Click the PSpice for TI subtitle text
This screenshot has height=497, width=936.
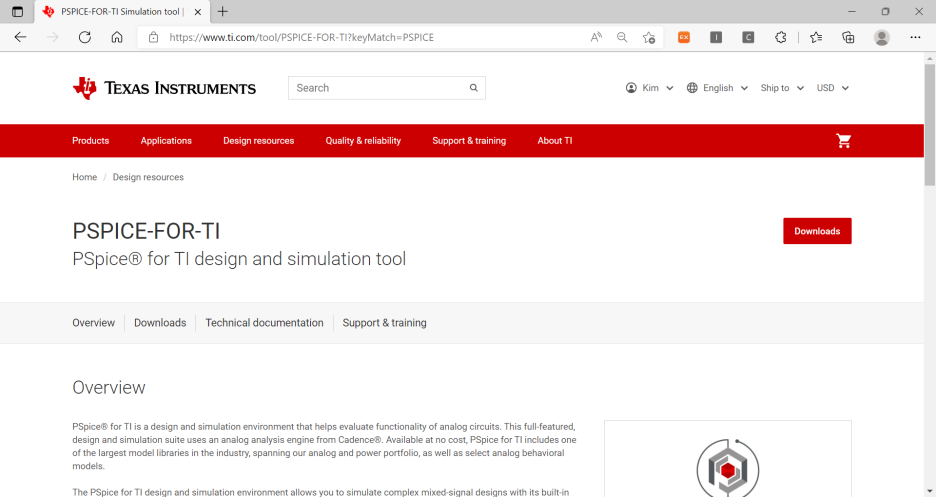[x=239, y=259]
